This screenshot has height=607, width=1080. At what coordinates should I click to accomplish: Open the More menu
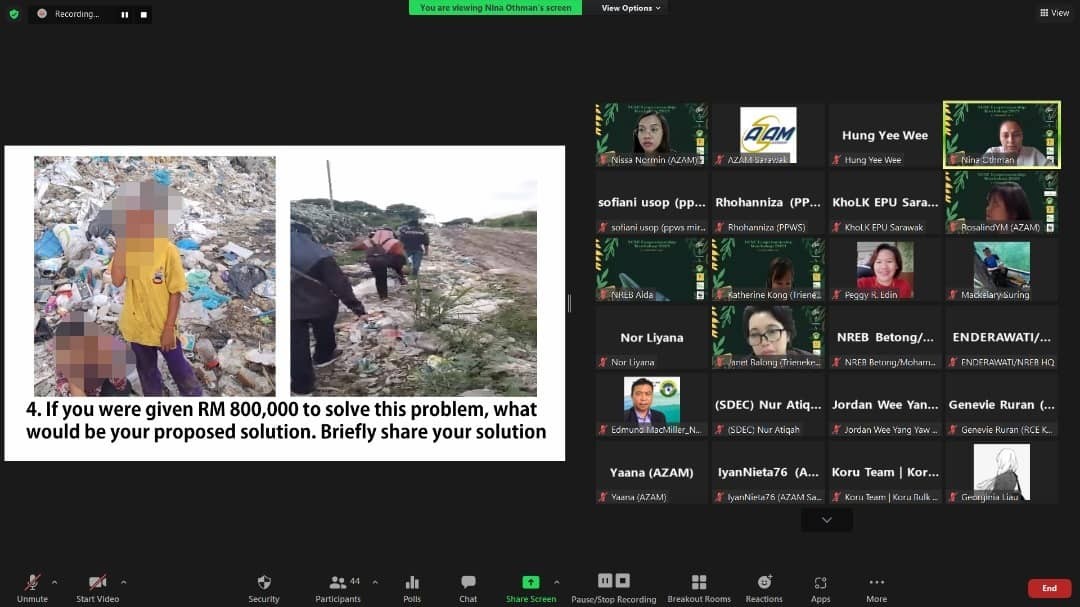876,583
